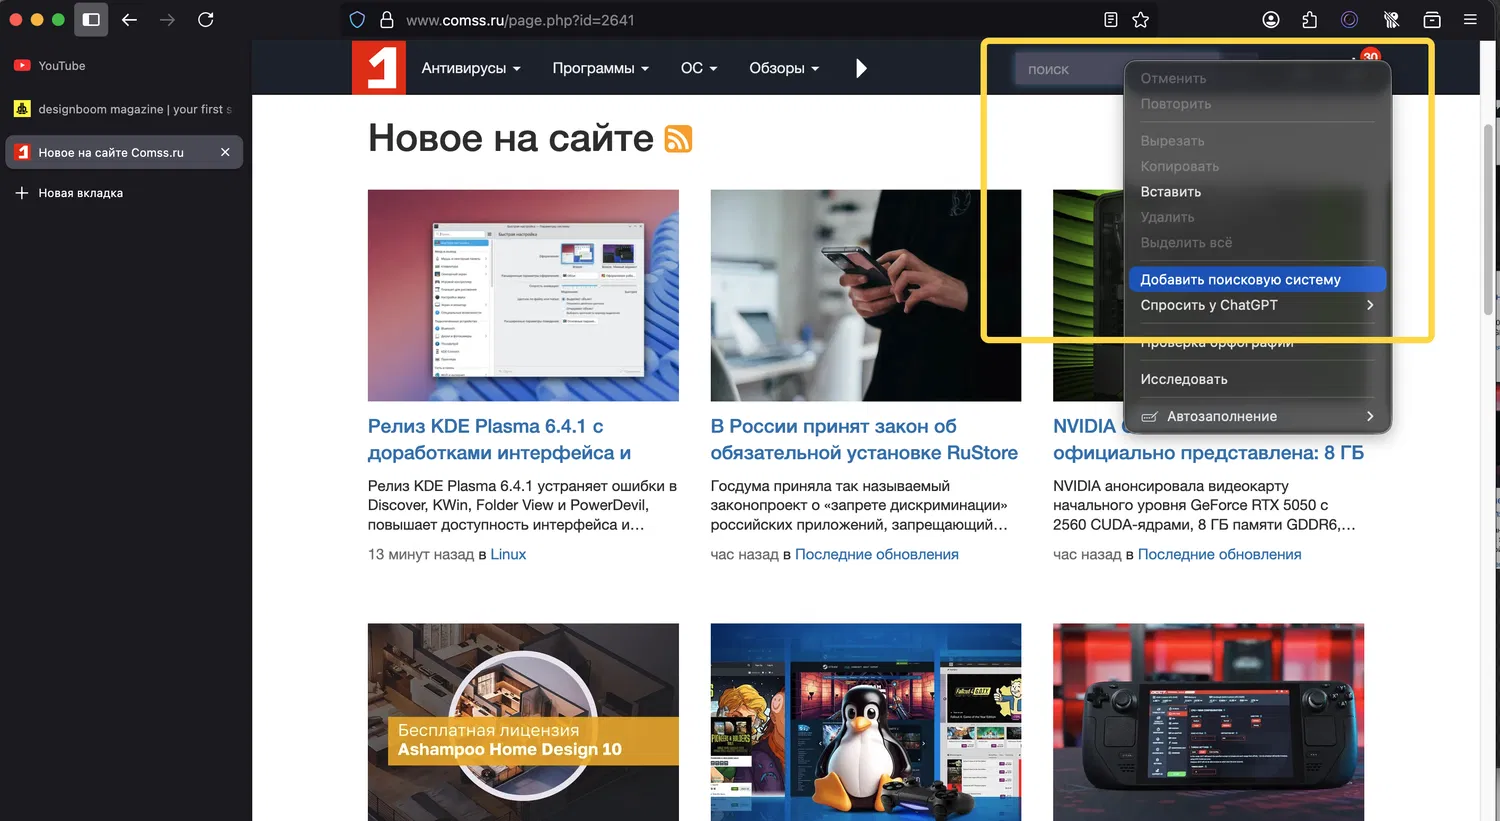1500x821 pixels.
Task: Open the 'Linux' category link
Action: pos(508,554)
